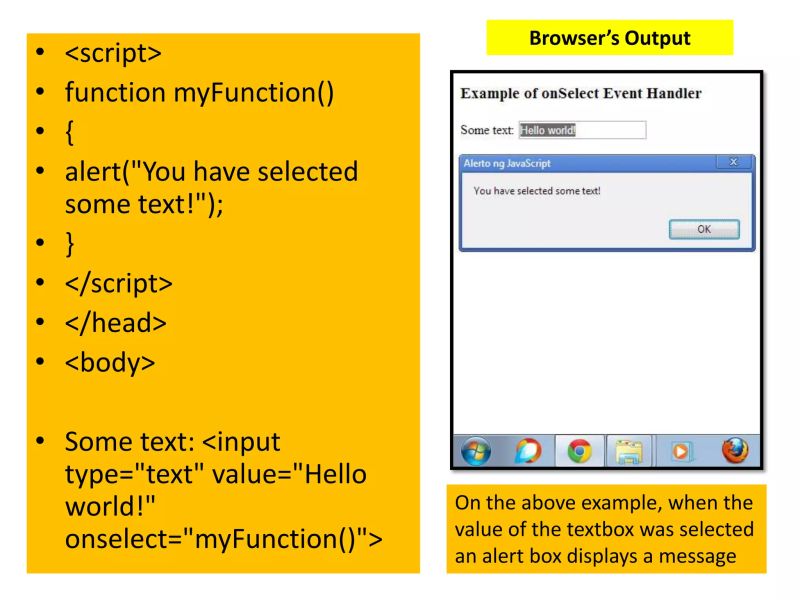
Task: Close the Alerto ng JavaScript dialog
Action: 734,161
